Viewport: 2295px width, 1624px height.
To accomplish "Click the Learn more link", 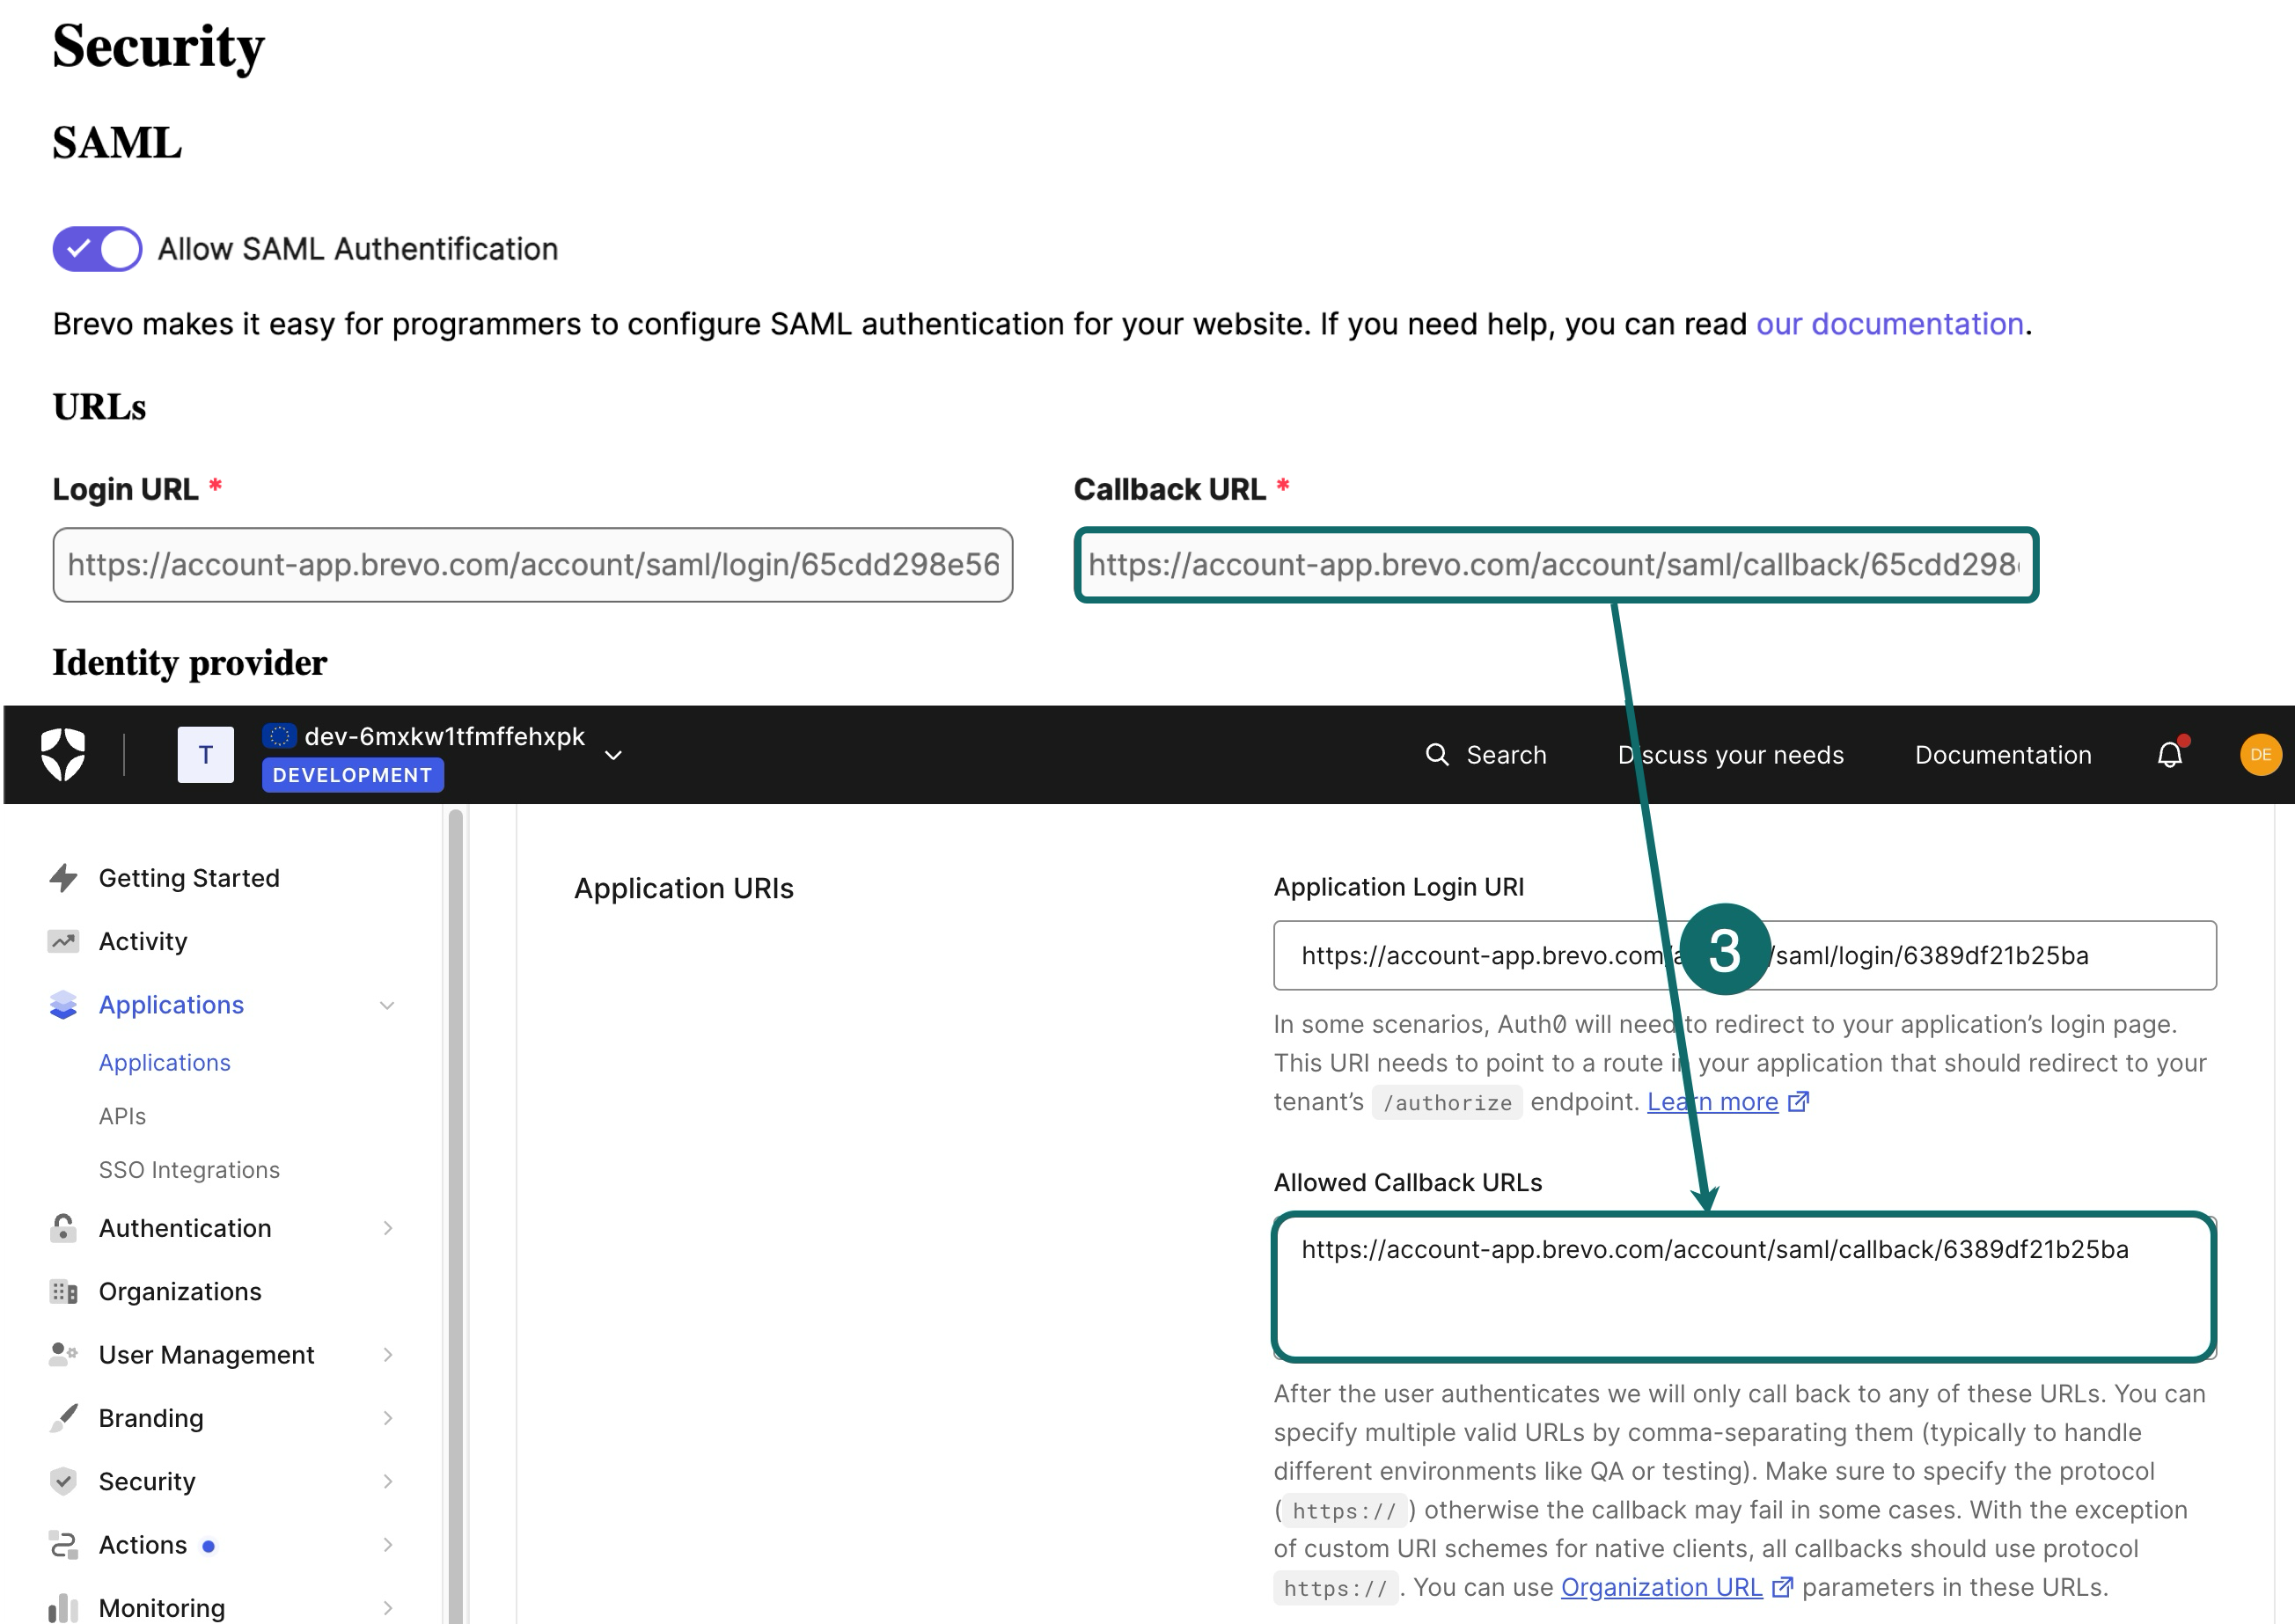I will tap(1713, 1101).
